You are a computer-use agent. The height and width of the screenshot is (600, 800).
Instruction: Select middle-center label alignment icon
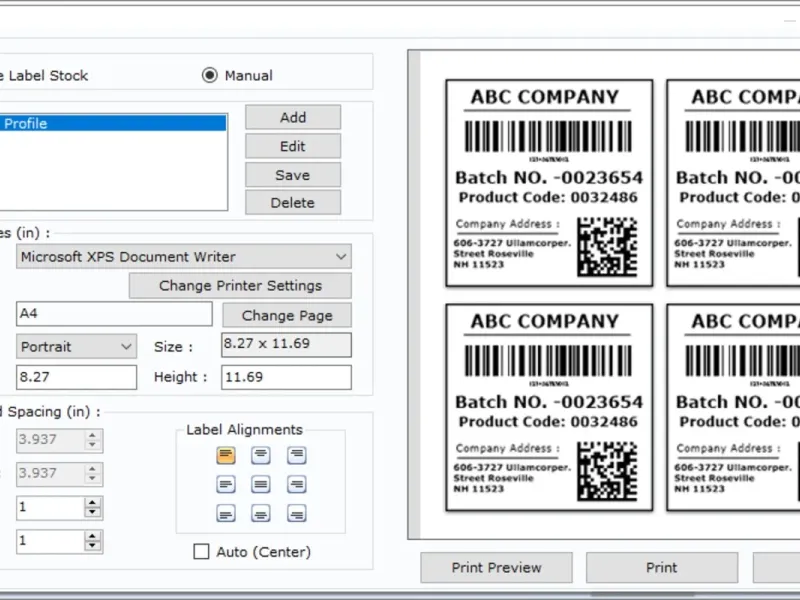point(261,484)
